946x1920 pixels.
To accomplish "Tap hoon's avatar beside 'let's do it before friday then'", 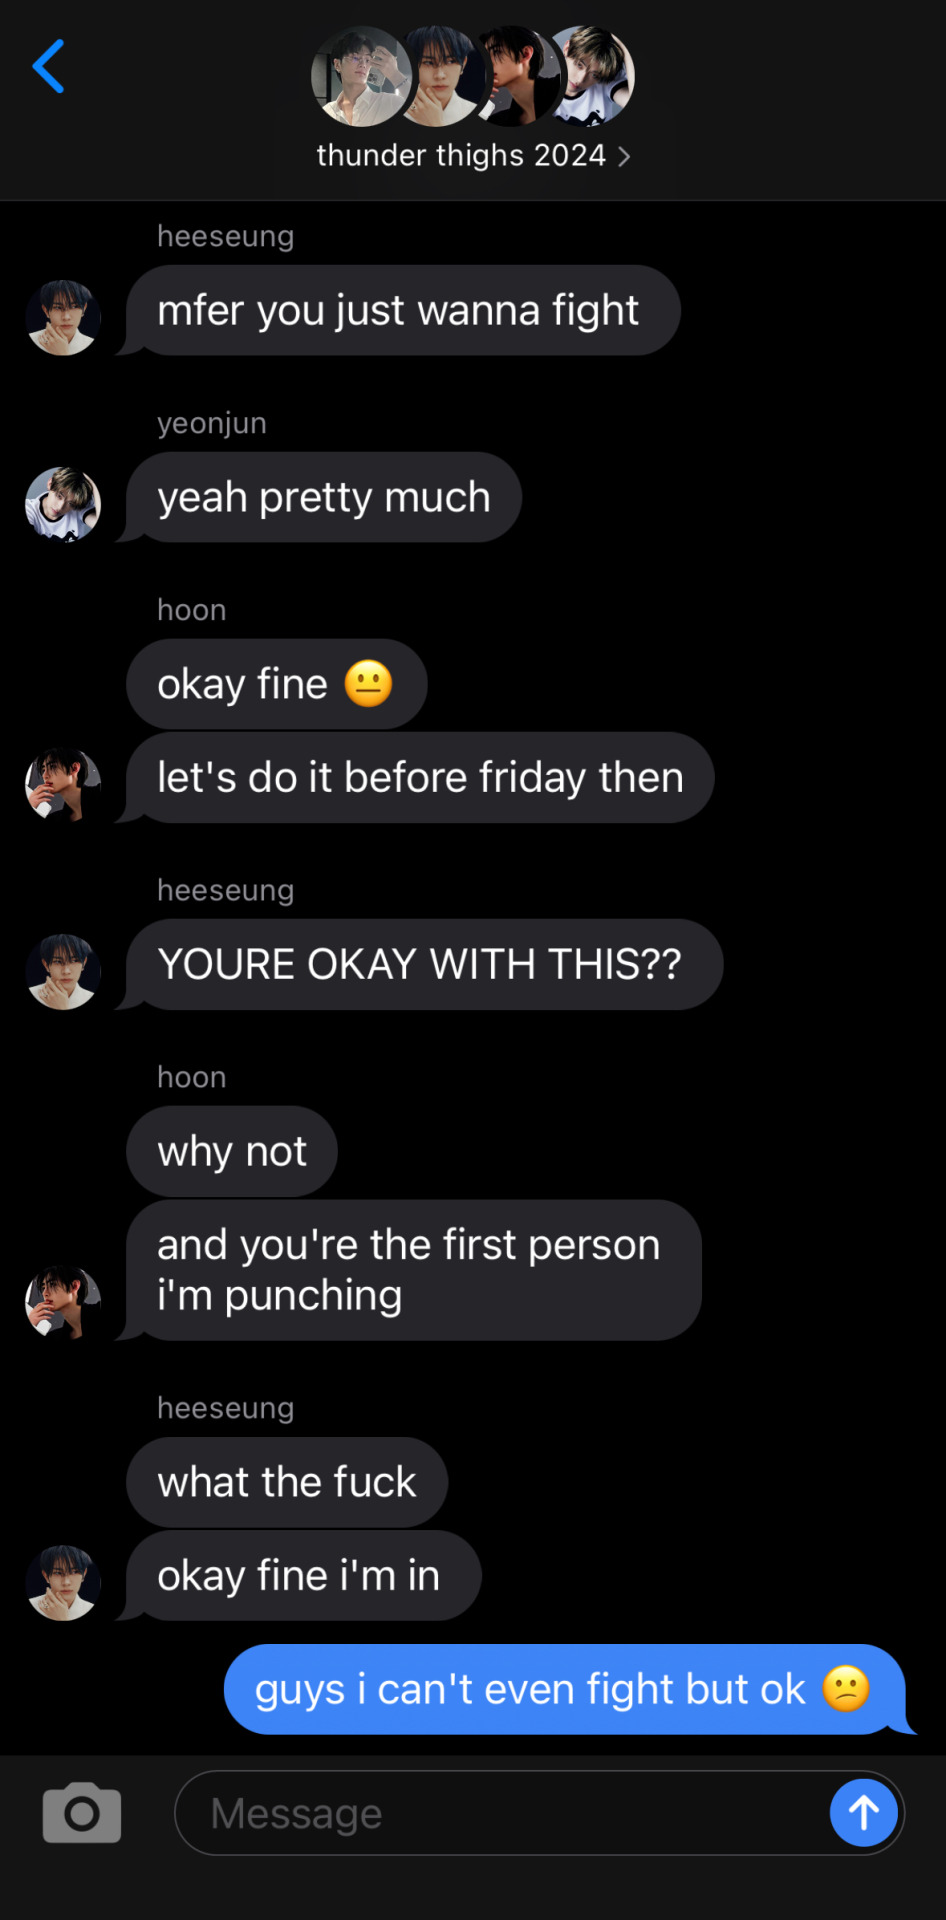I will [x=63, y=785].
